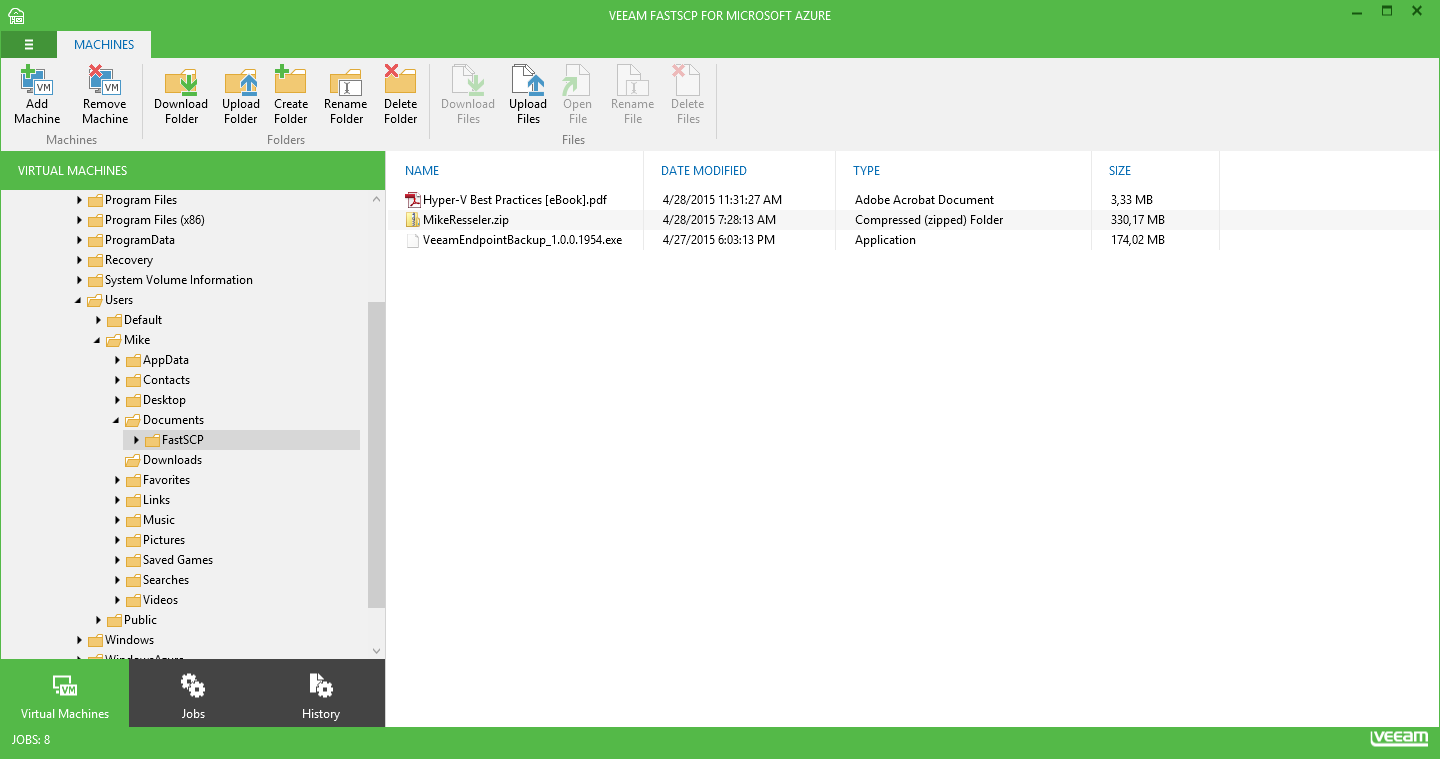
Task: Select the MikeResseler.zip file
Action: [x=465, y=220]
